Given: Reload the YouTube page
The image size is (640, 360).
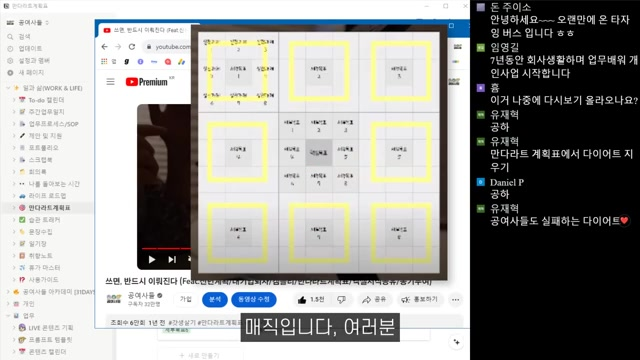Looking at the screenshot, I should [x=131, y=47].
